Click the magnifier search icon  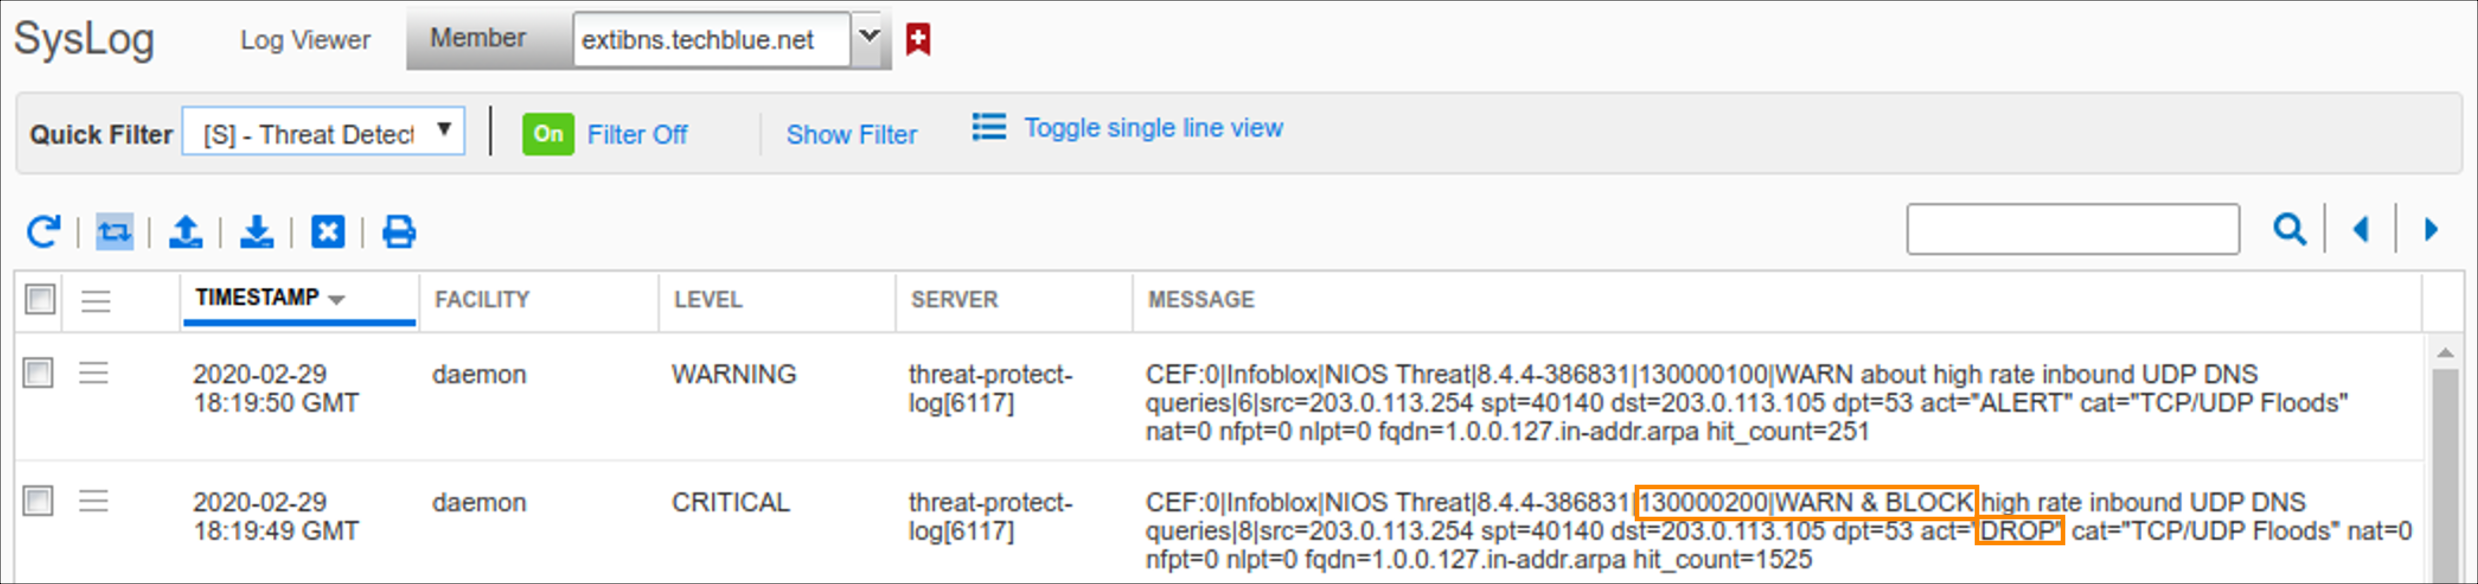(x=2289, y=230)
